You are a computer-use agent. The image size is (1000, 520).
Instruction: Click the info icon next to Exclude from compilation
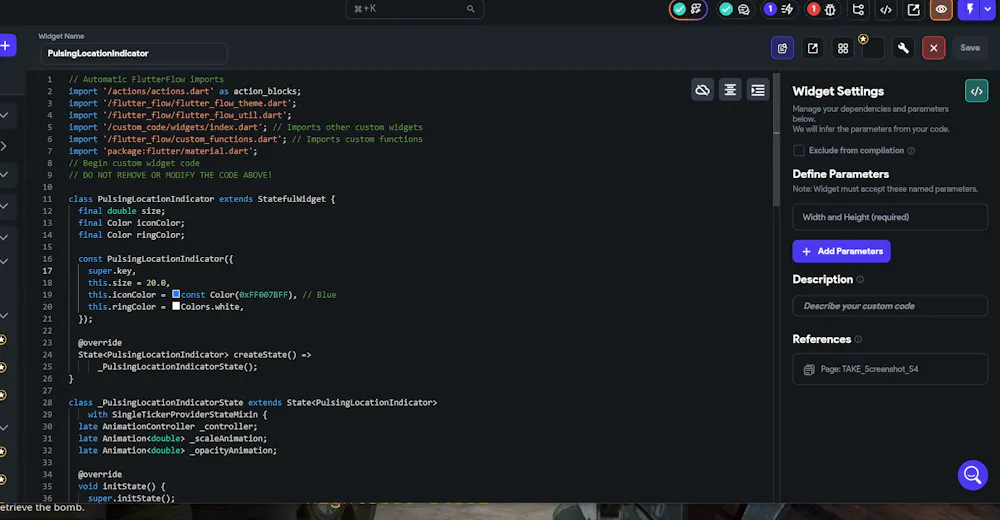pyautogui.click(x=911, y=151)
